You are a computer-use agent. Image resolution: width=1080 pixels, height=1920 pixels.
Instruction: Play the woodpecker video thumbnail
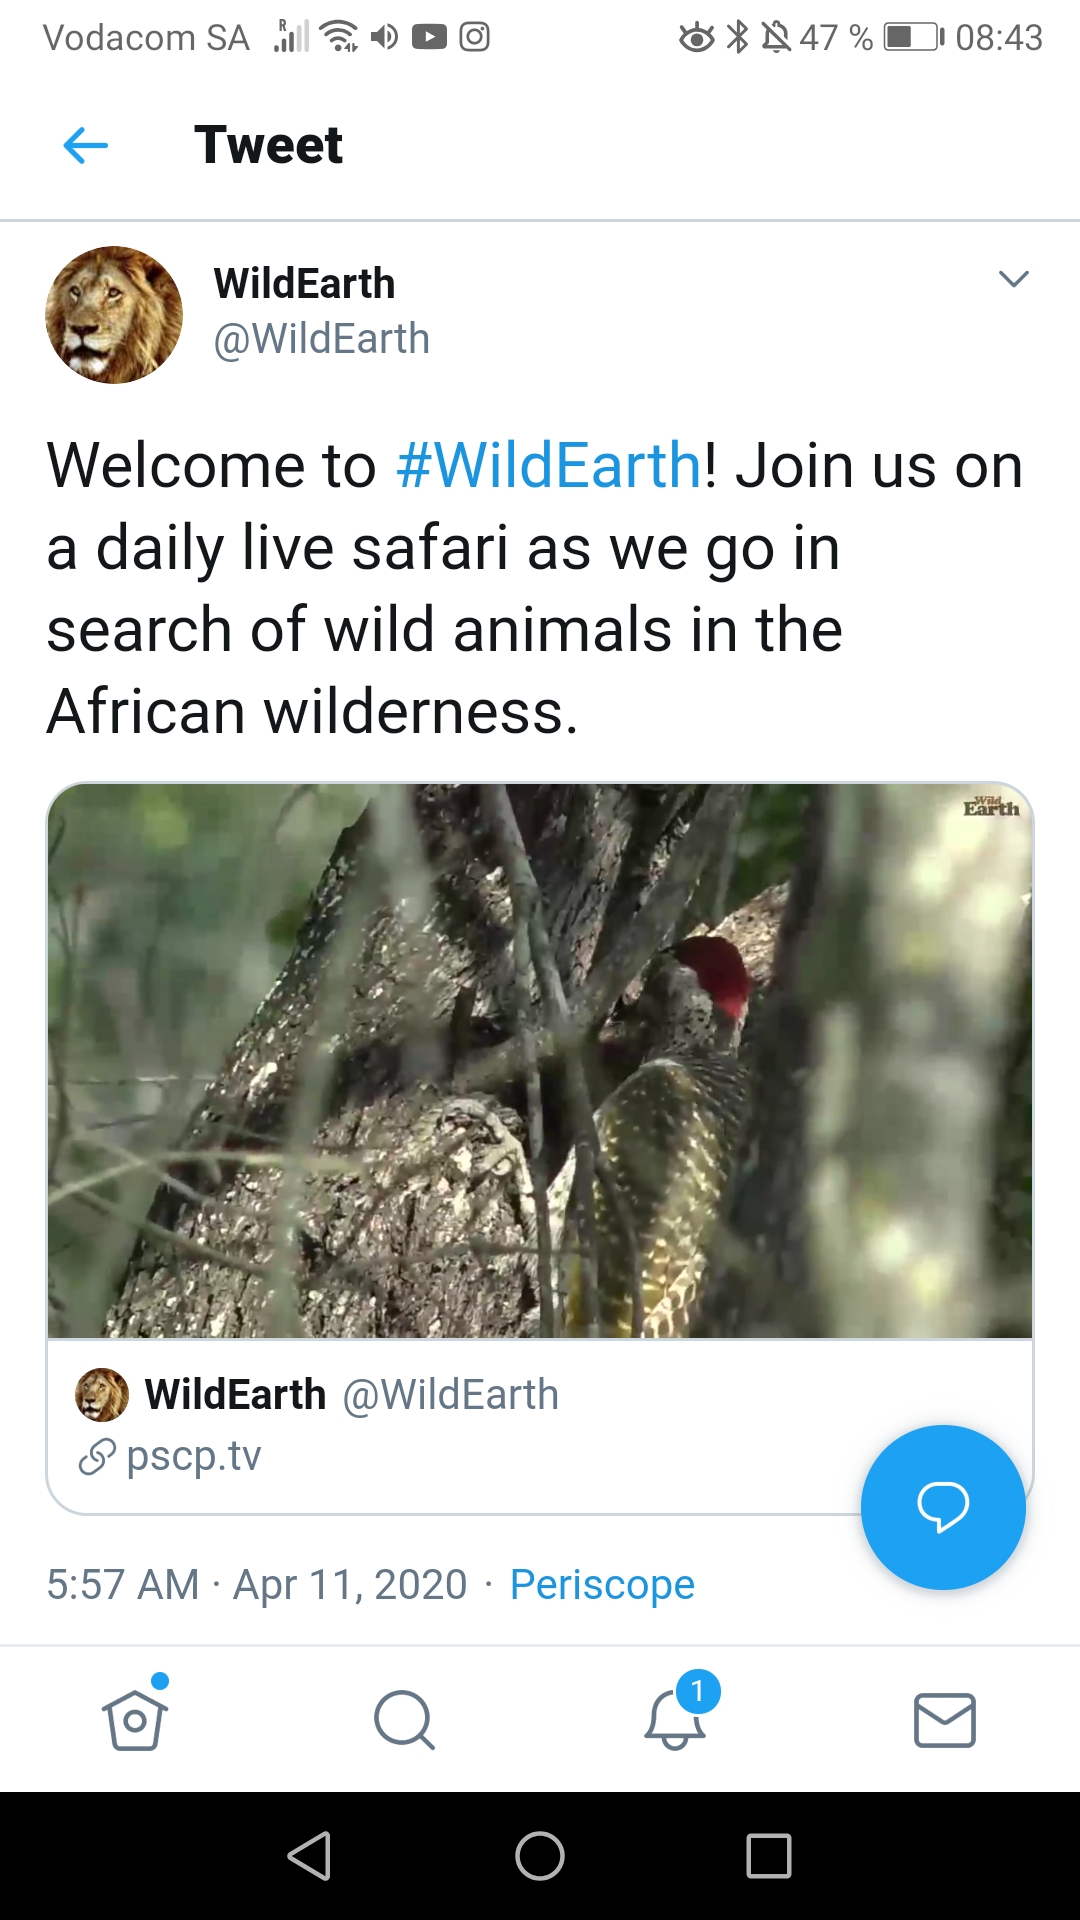pos(540,1060)
